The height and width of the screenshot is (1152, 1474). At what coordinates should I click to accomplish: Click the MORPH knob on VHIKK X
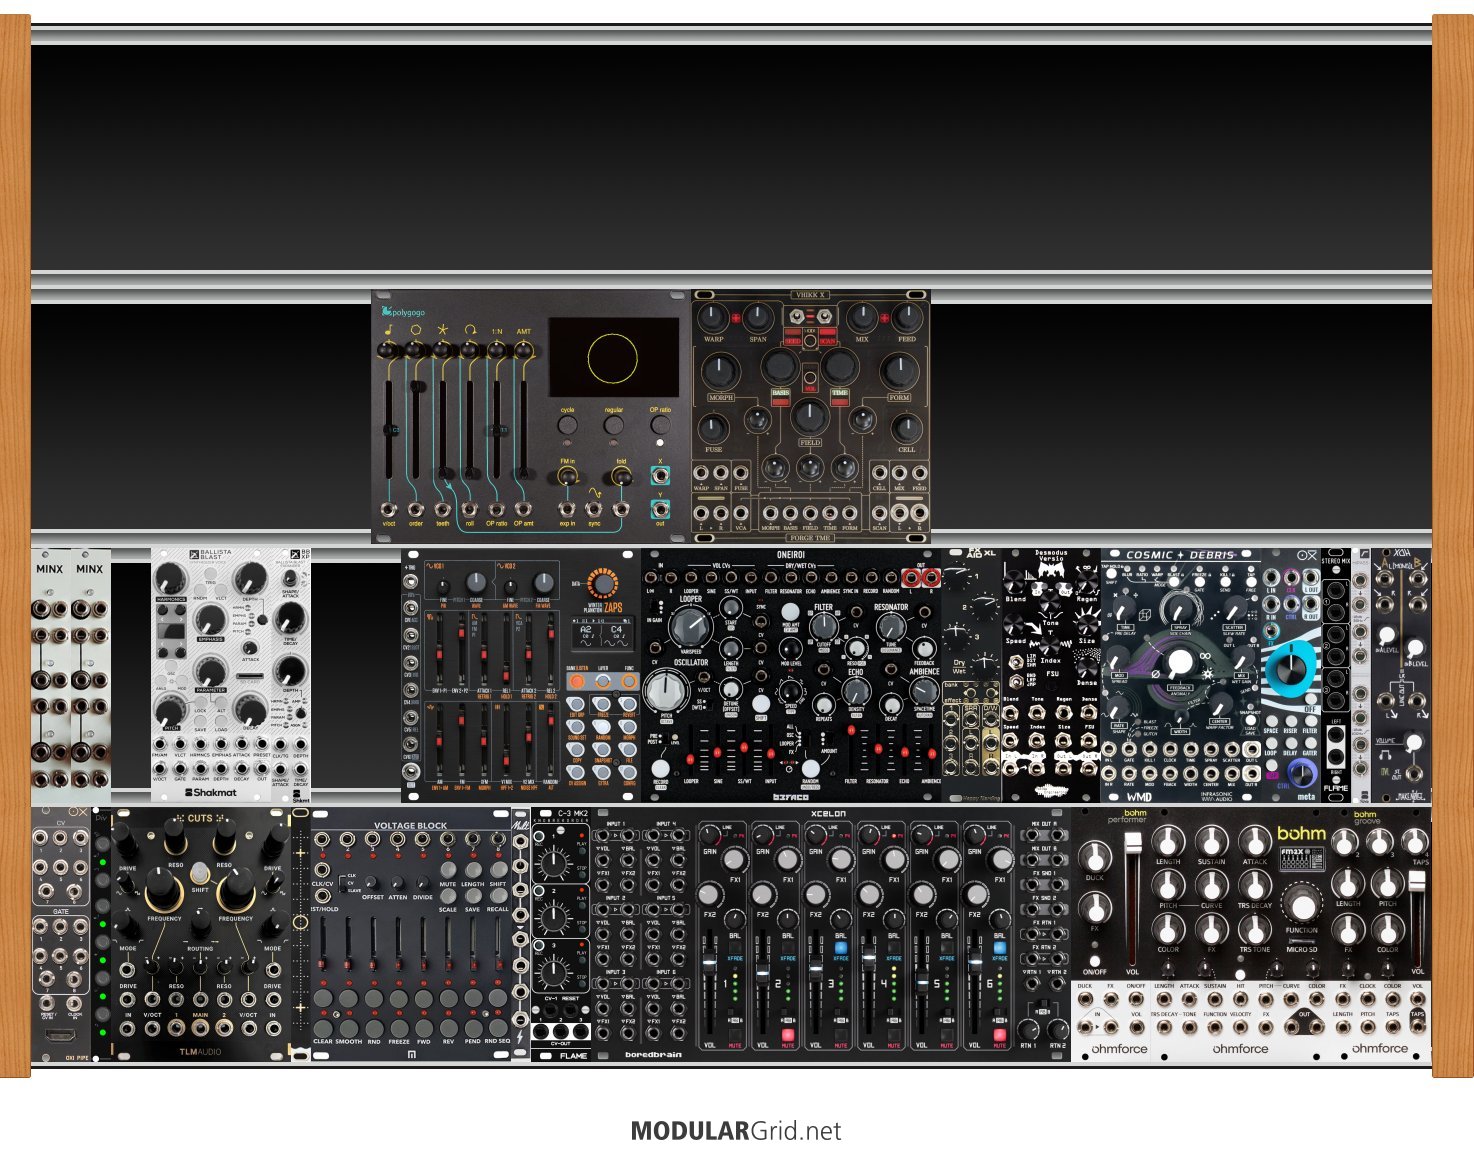coord(722,371)
